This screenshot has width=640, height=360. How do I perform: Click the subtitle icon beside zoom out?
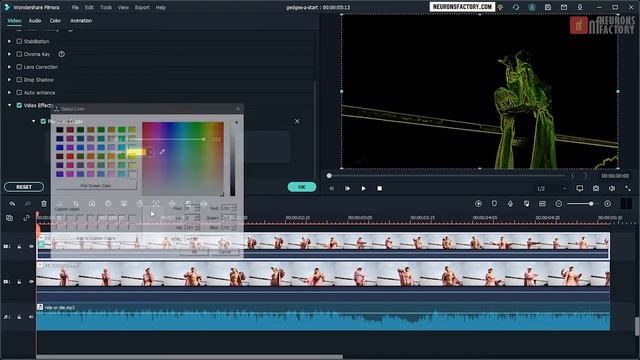[x=542, y=204]
